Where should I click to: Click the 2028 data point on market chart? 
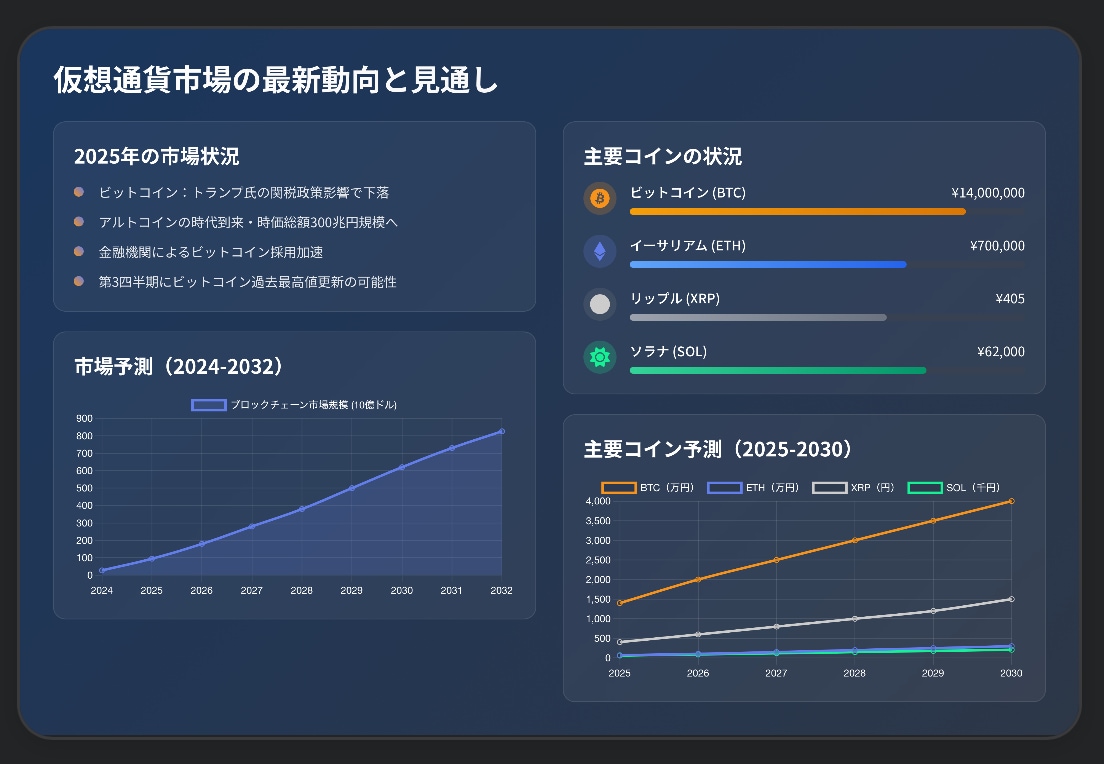tap(301, 508)
